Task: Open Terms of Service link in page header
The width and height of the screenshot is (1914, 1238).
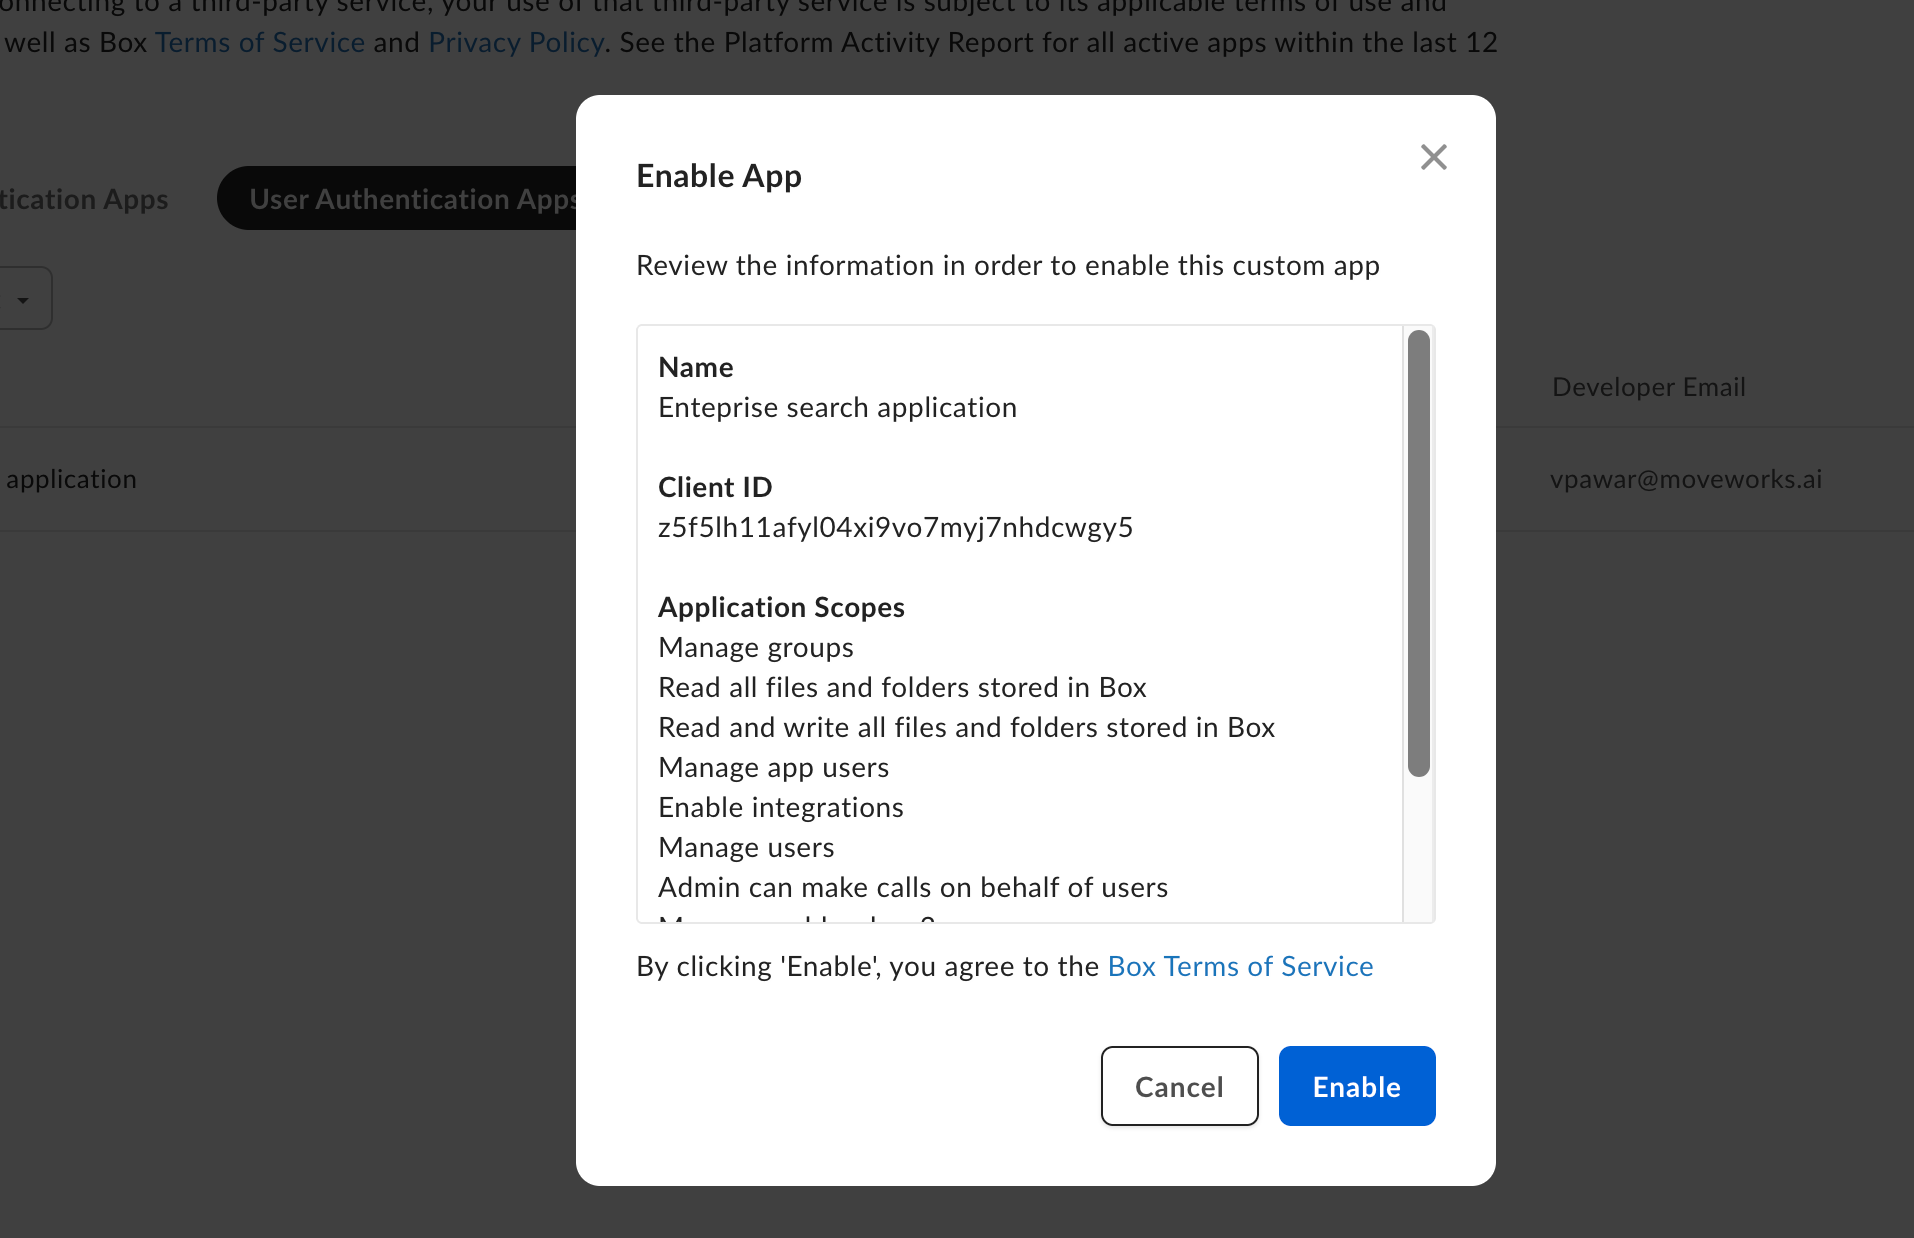Action: [x=260, y=42]
